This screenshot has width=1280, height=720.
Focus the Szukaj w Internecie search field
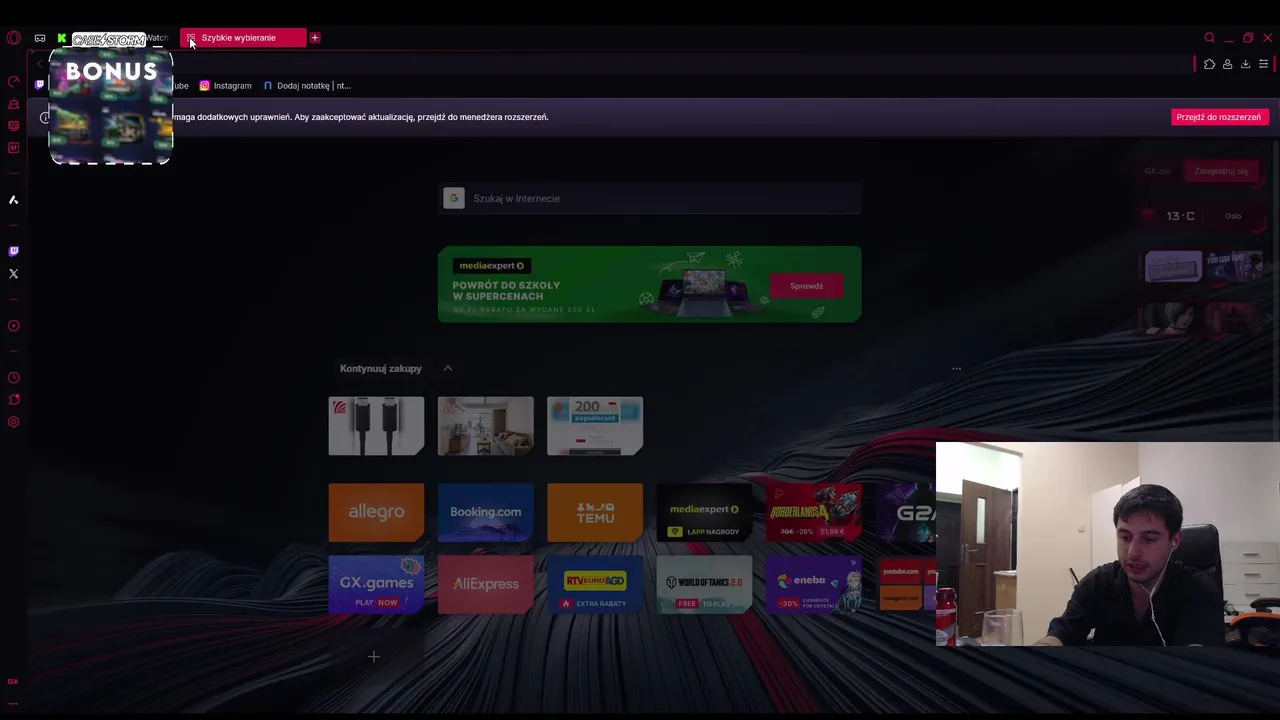pyautogui.click(x=650, y=198)
